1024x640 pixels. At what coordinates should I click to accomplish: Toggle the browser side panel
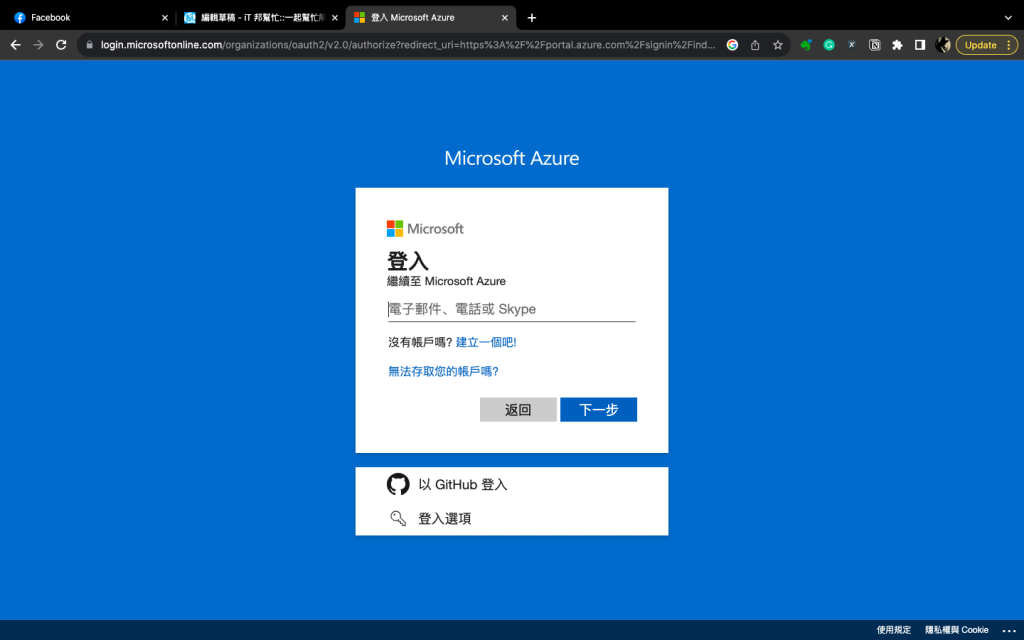click(x=920, y=45)
